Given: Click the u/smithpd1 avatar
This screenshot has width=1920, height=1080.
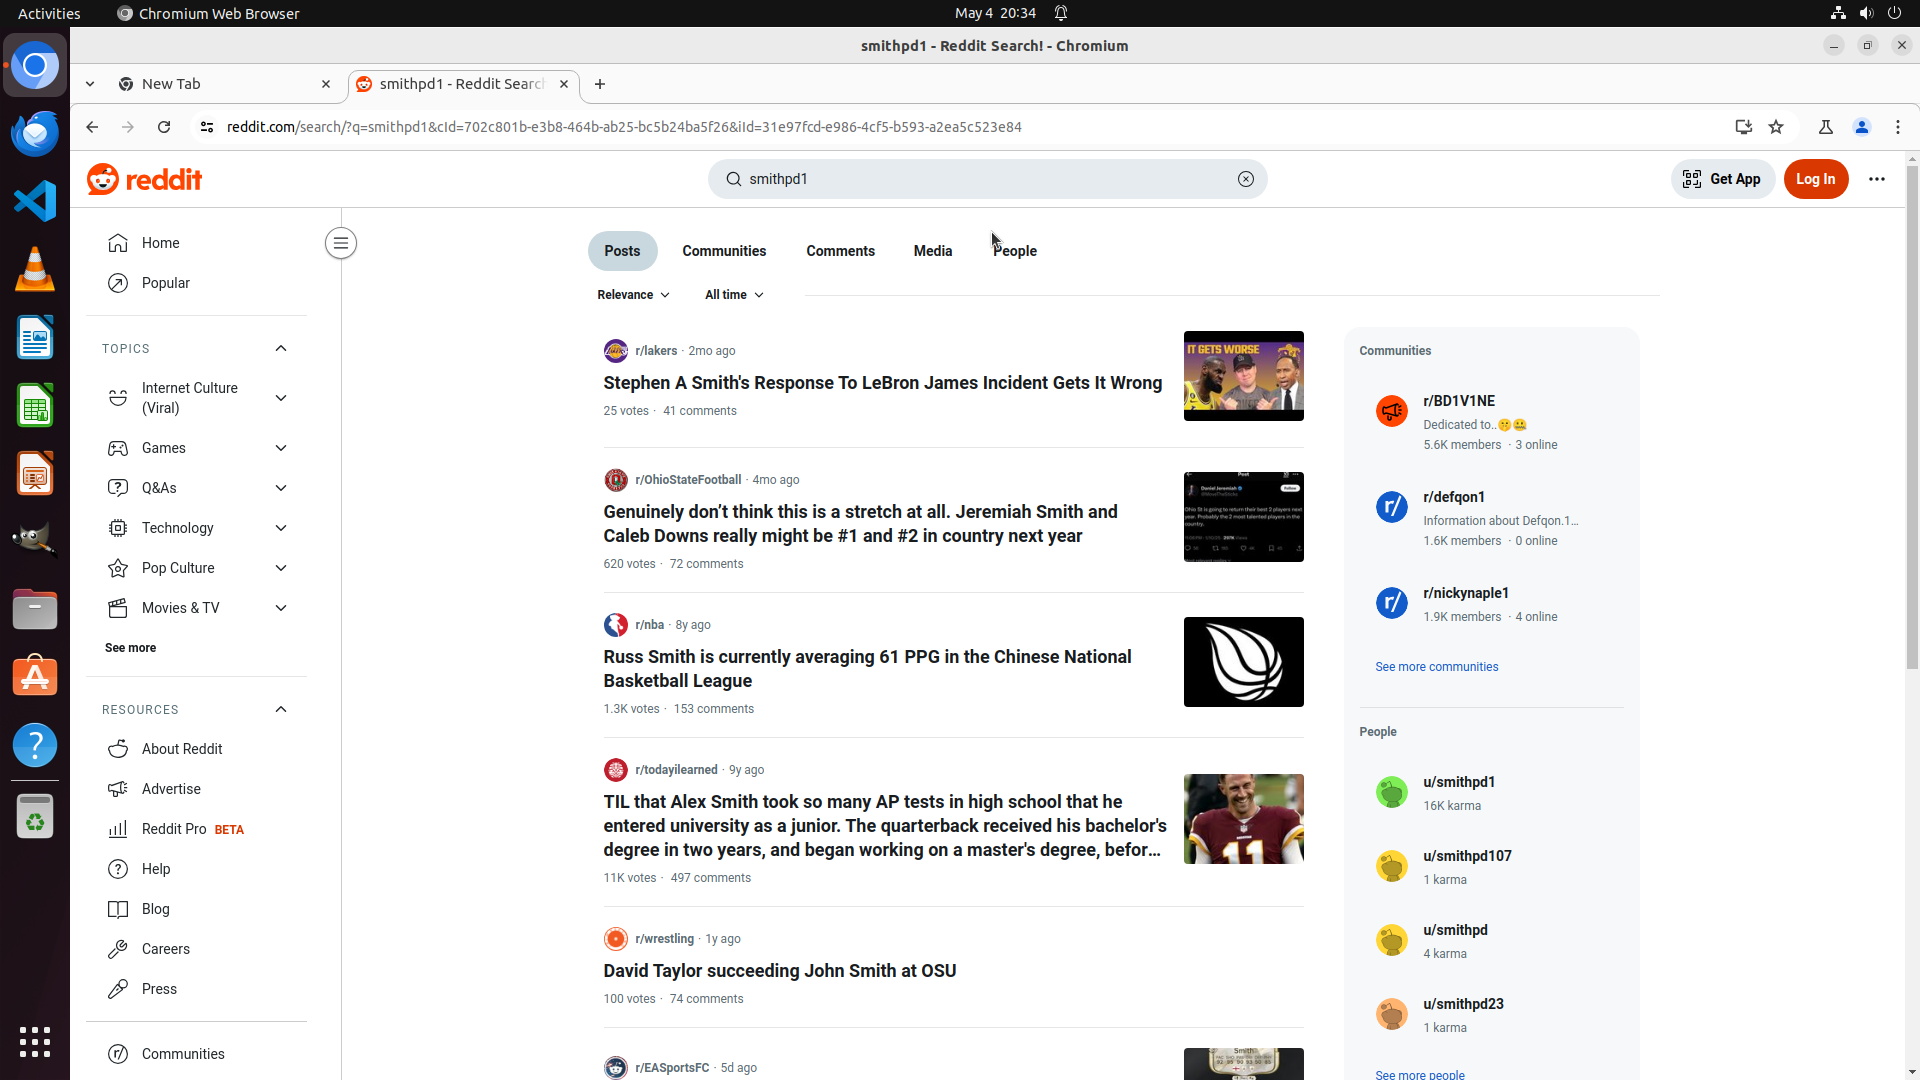Looking at the screenshot, I should [x=1391, y=792].
